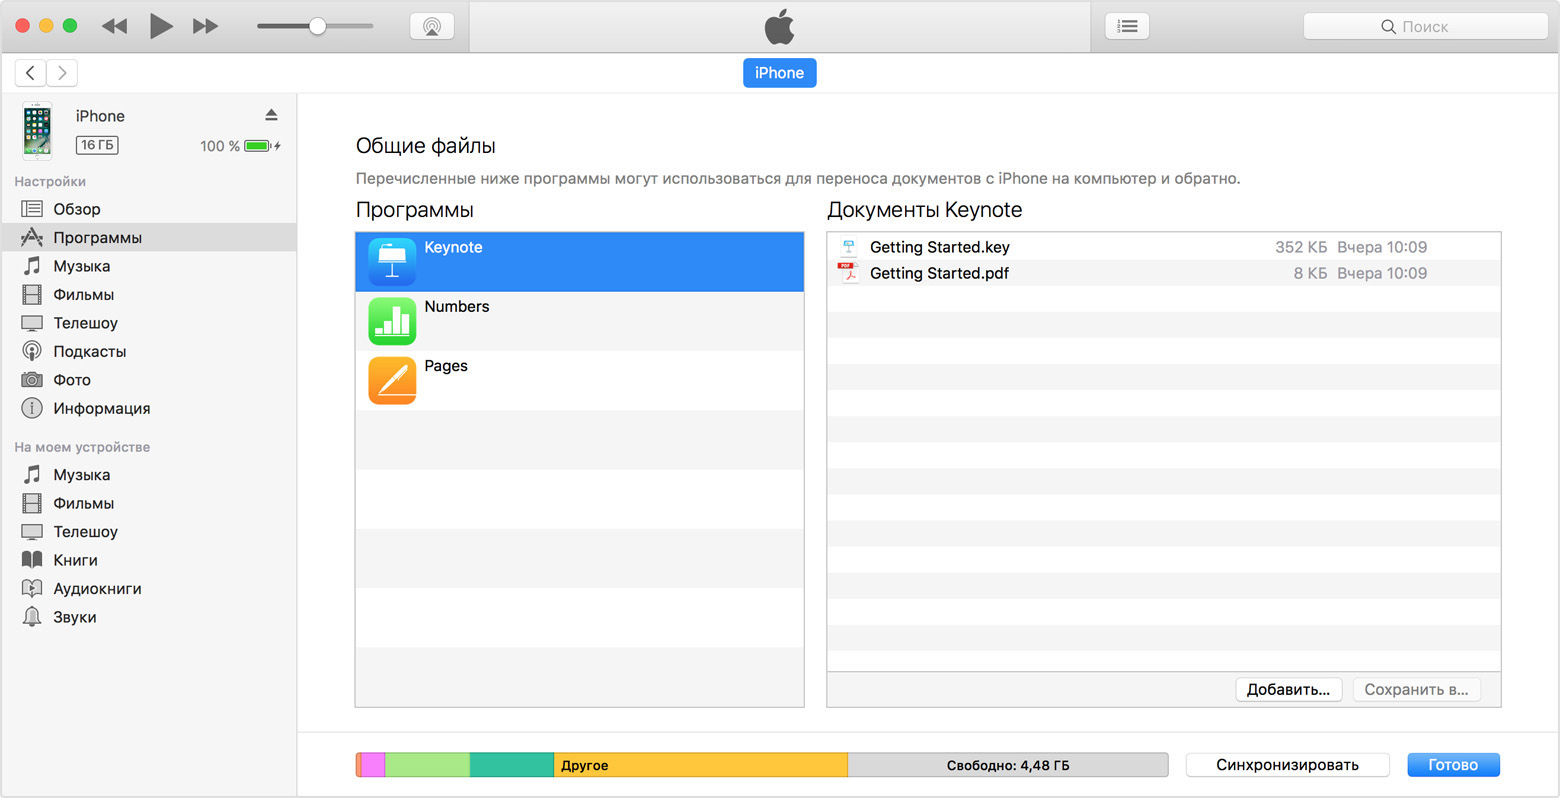Open Фильмы under На моем устройстве
This screenshot has height=798, width=1560.
[x=148, y=503]
